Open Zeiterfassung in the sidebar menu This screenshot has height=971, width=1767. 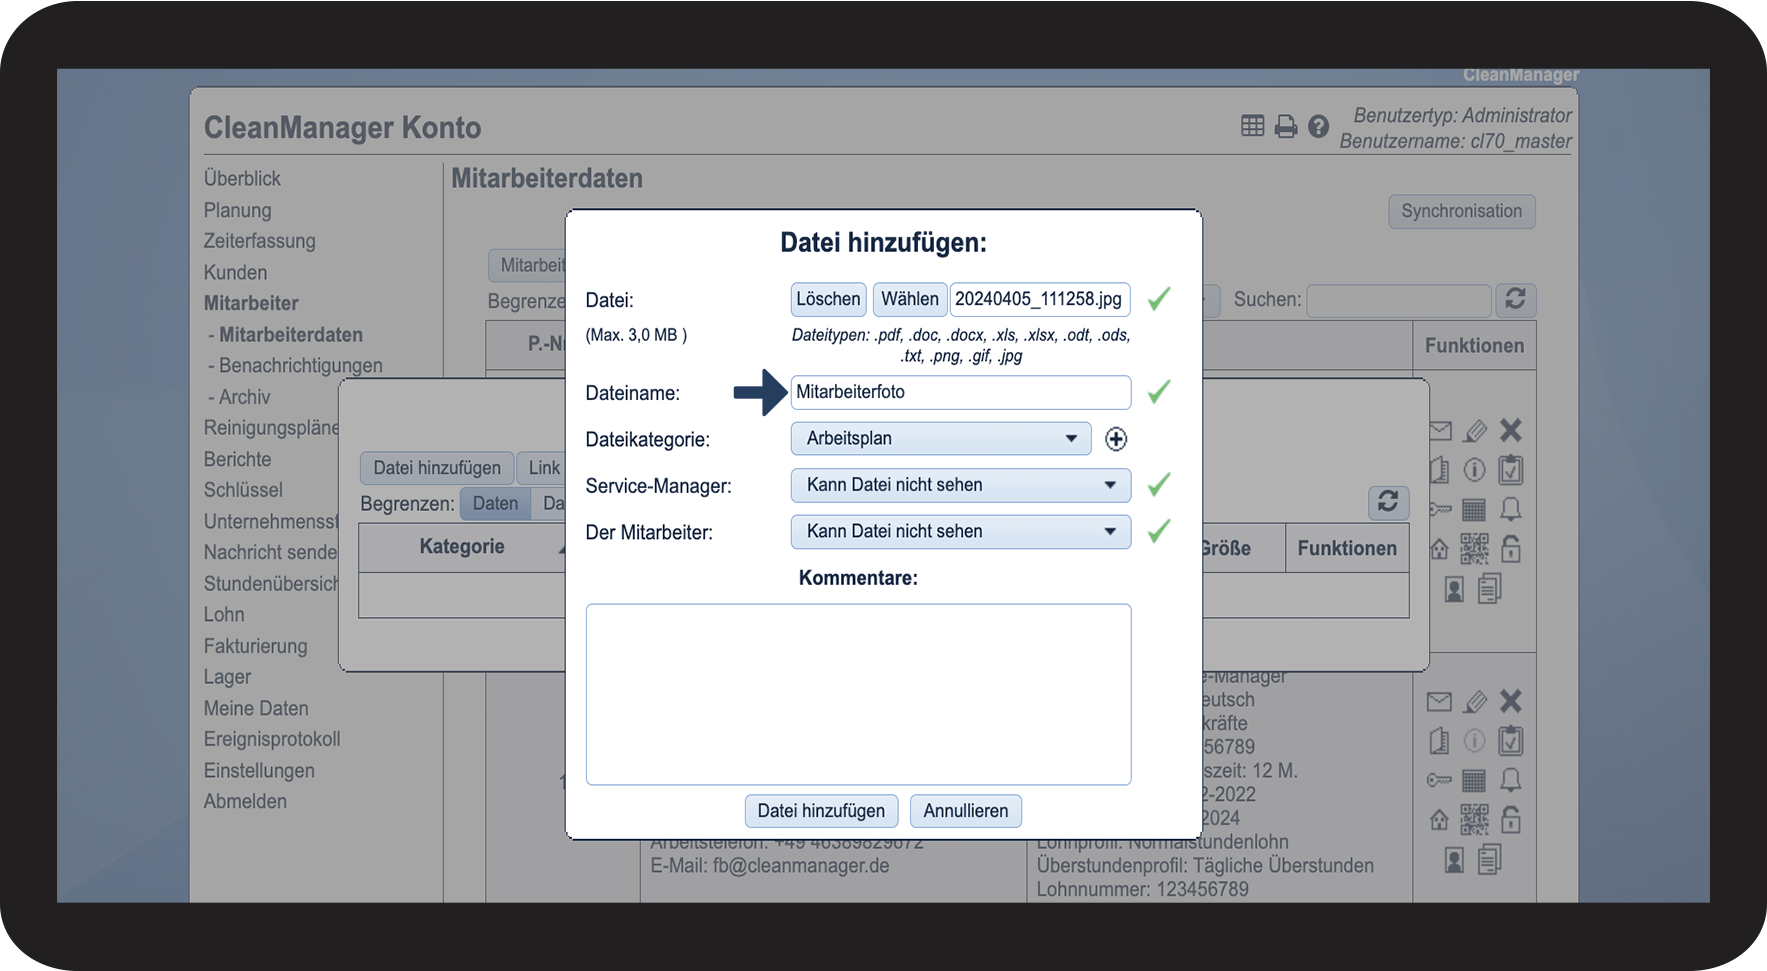(x=259, y=241)
